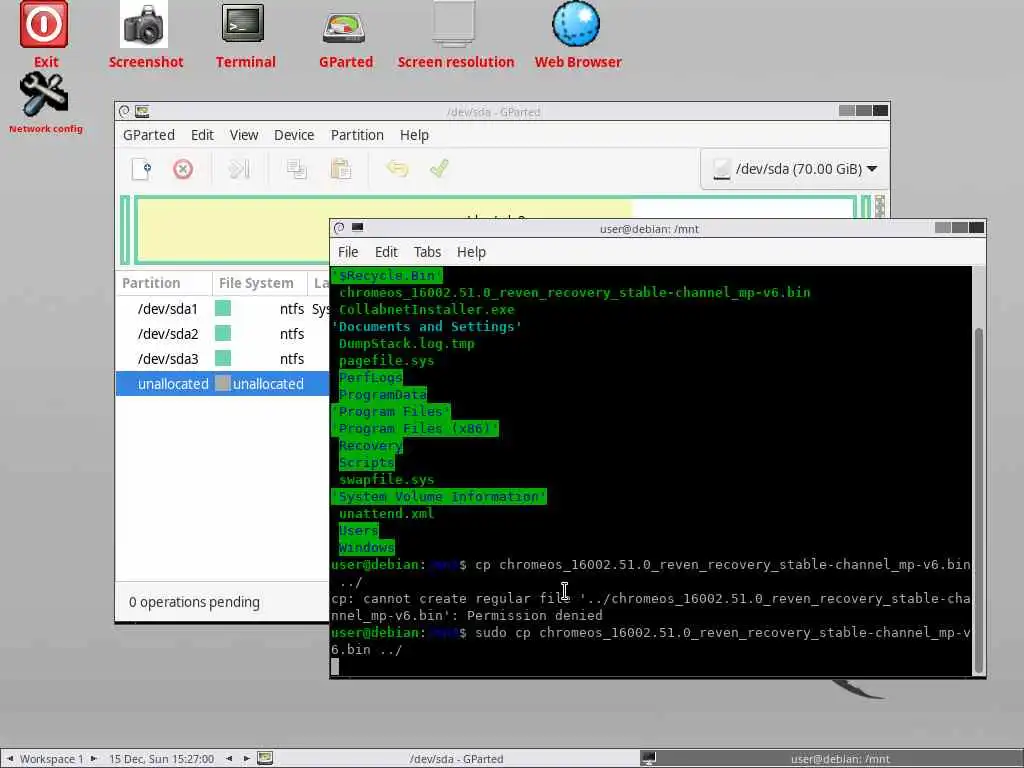Click the Paste partition toolbar icon in GParted

pyautogui.click(x=341, y=169)
